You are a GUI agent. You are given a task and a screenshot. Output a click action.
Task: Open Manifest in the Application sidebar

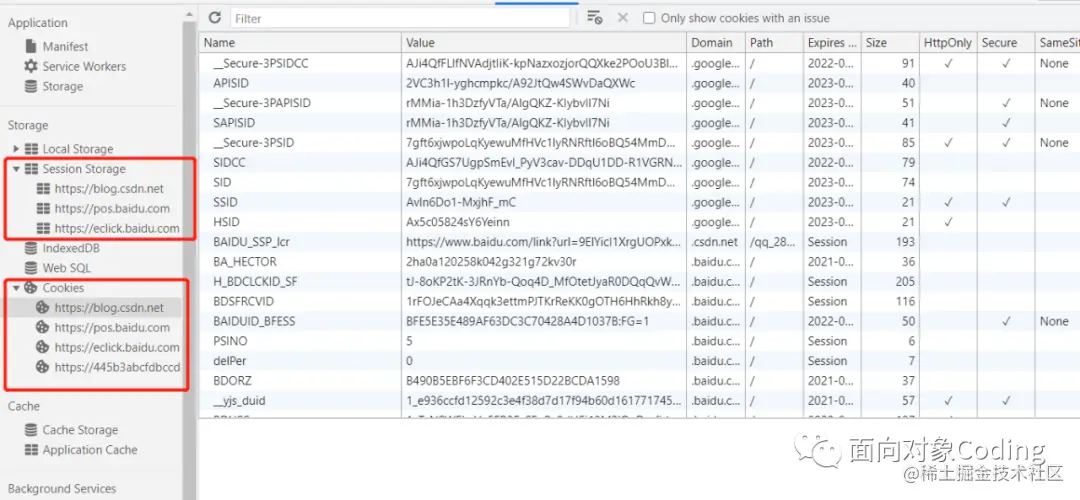(x=65, y=47)
